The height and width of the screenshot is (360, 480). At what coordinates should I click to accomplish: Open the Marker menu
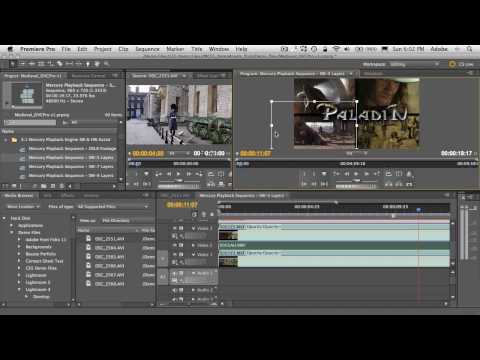pyautogui.click(x=175, y=49)
